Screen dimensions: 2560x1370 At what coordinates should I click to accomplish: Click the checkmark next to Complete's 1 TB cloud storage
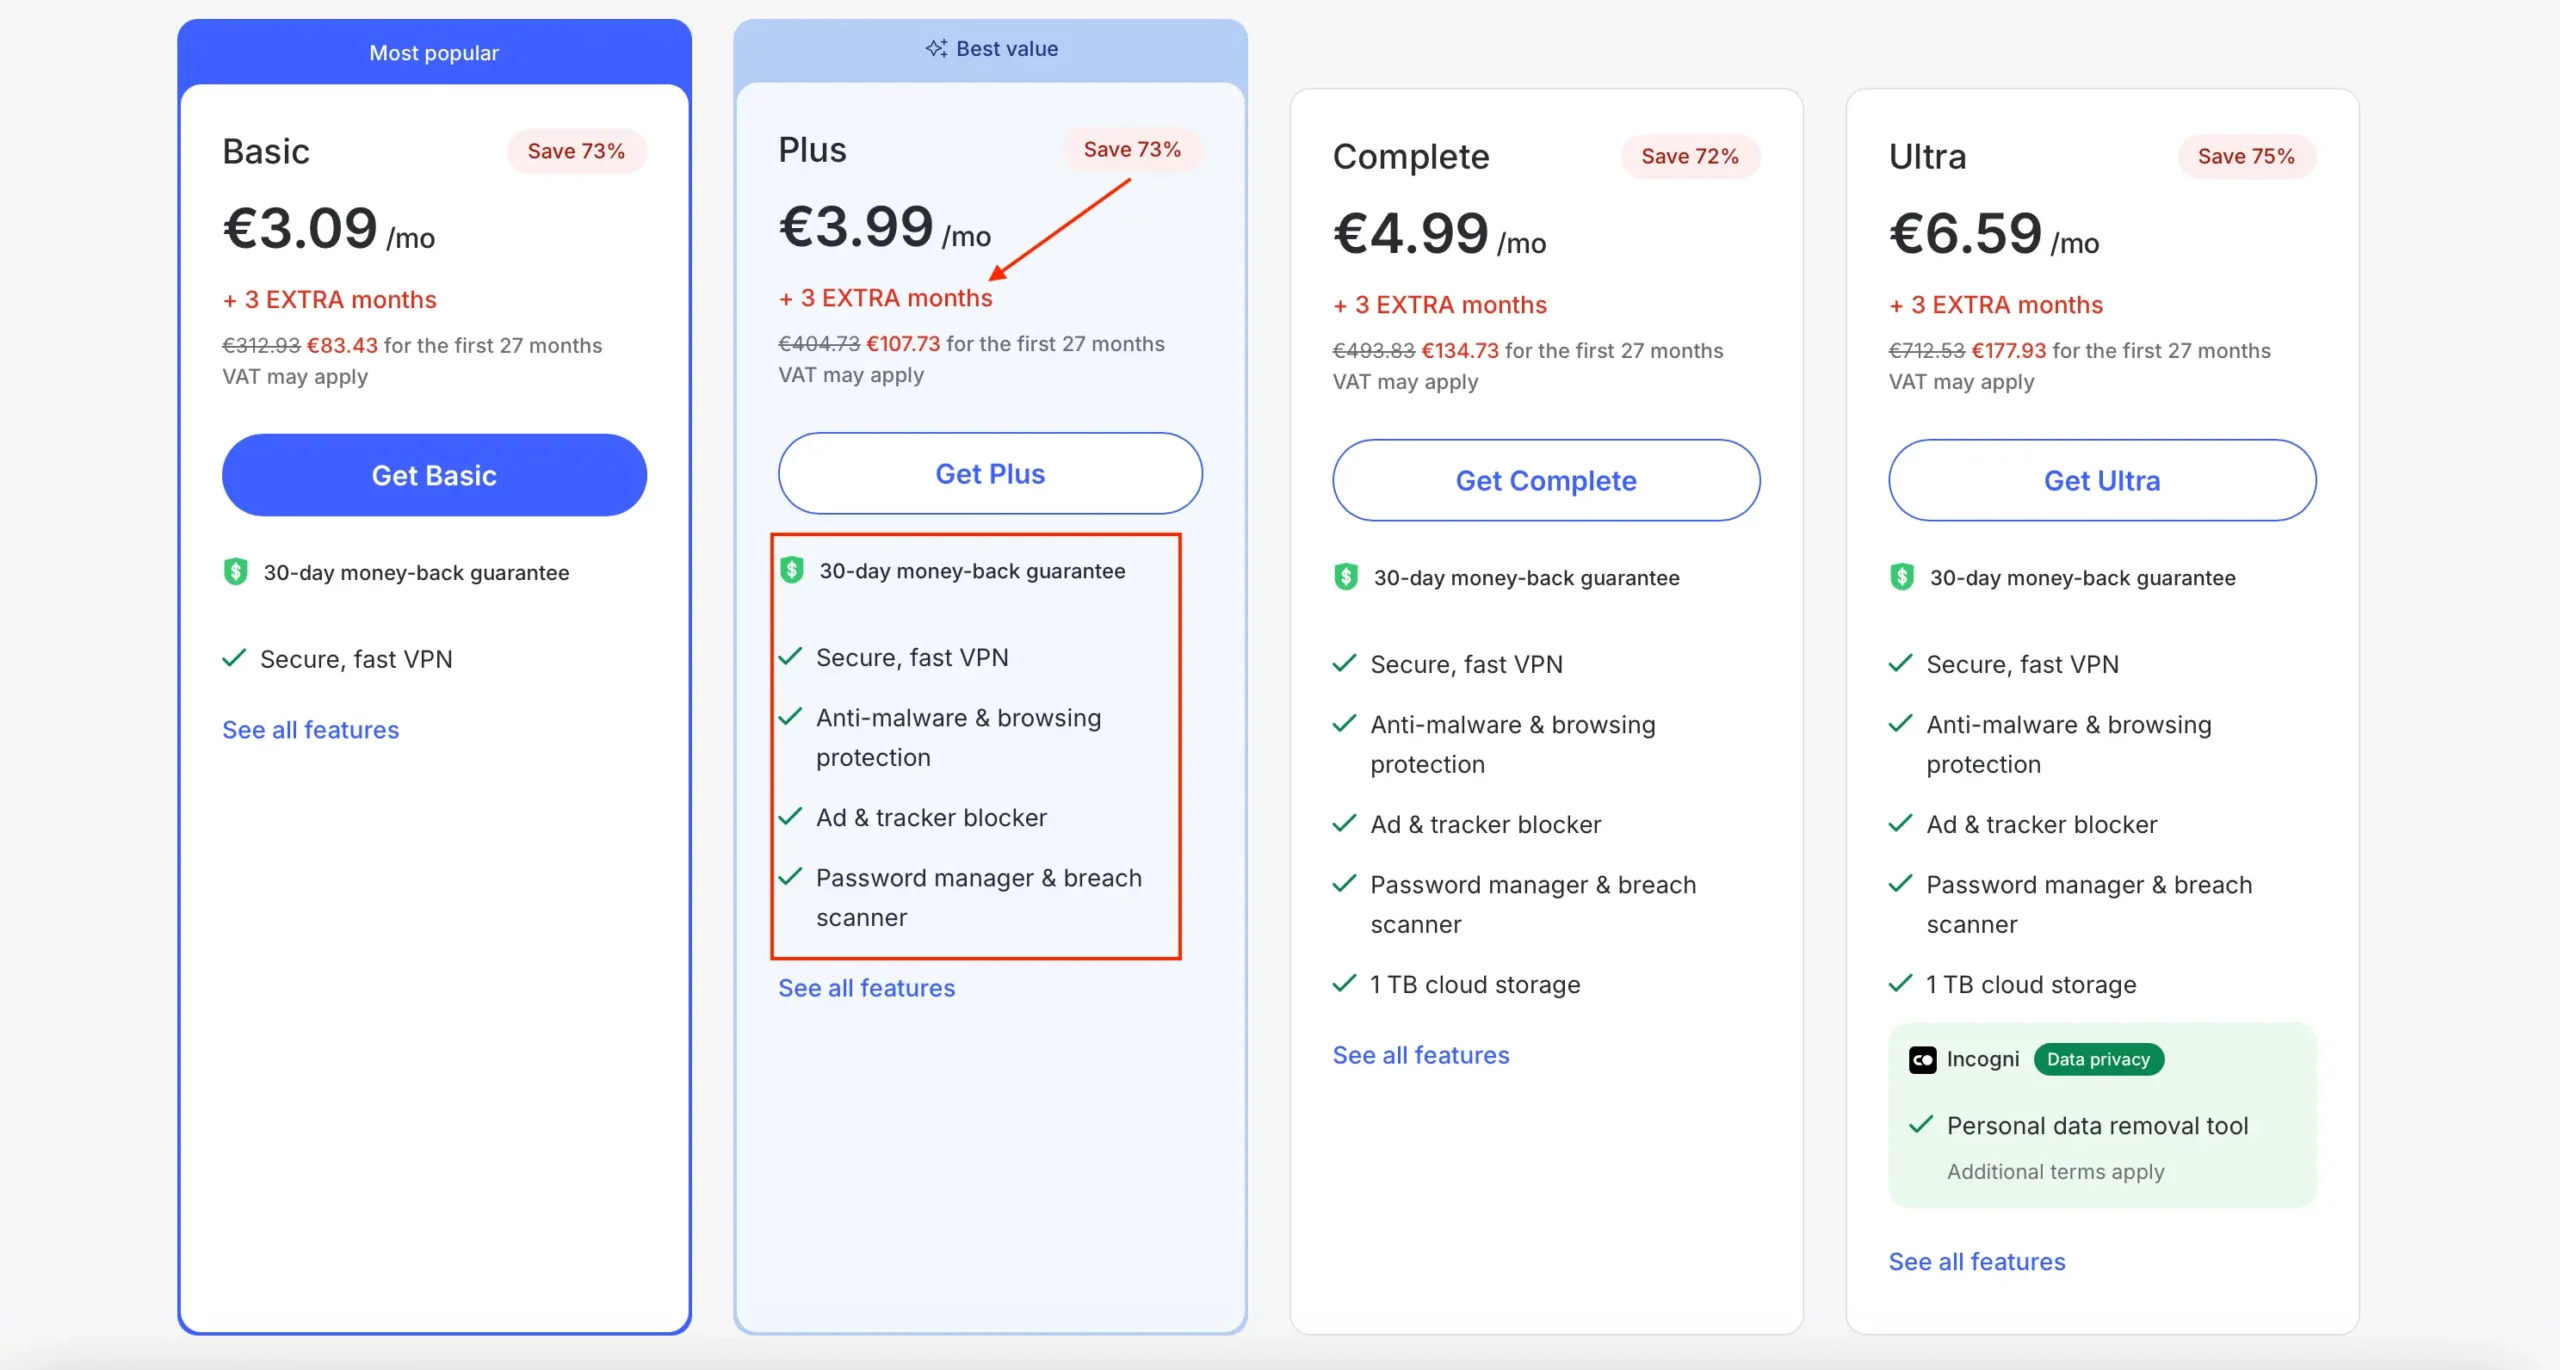click(x=1344, y=984)
